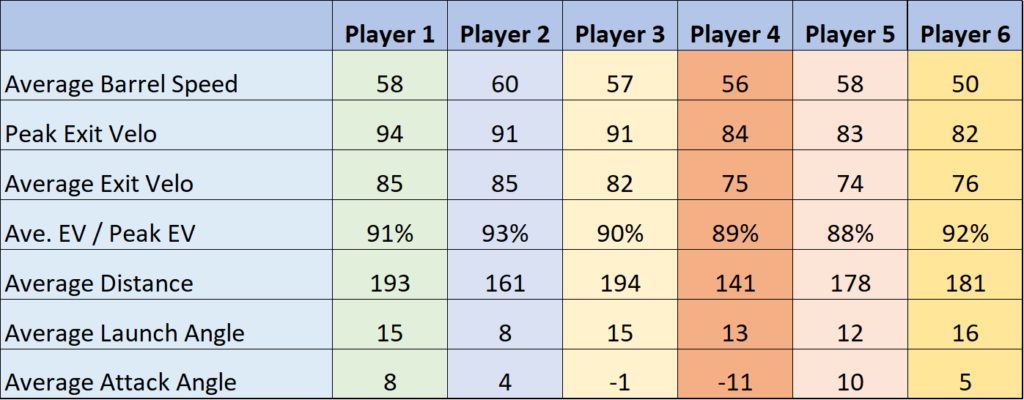Select the Average Barrel Speed row label

pos(122,84)
